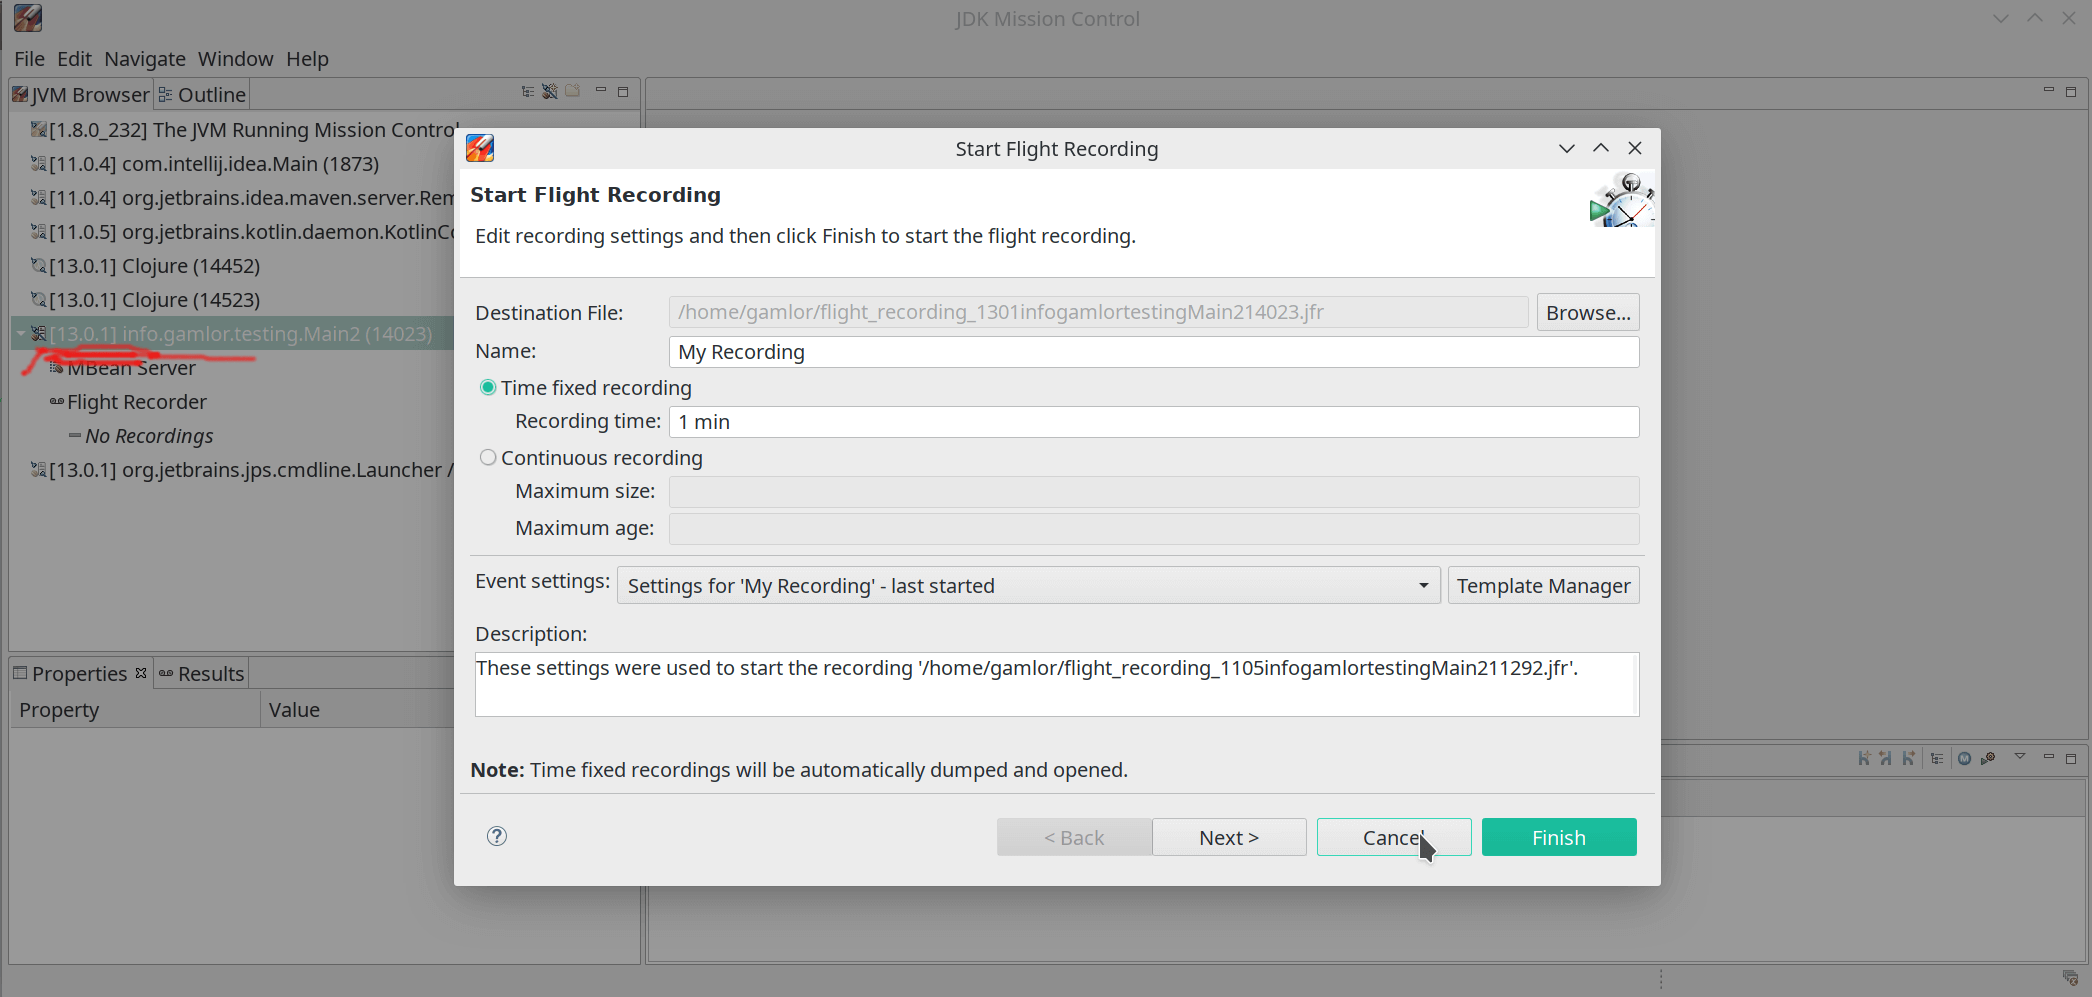Select The JVM Running Mission Control entry
The height and width of the screenshot is (997, 2092).
coord(244,130)
